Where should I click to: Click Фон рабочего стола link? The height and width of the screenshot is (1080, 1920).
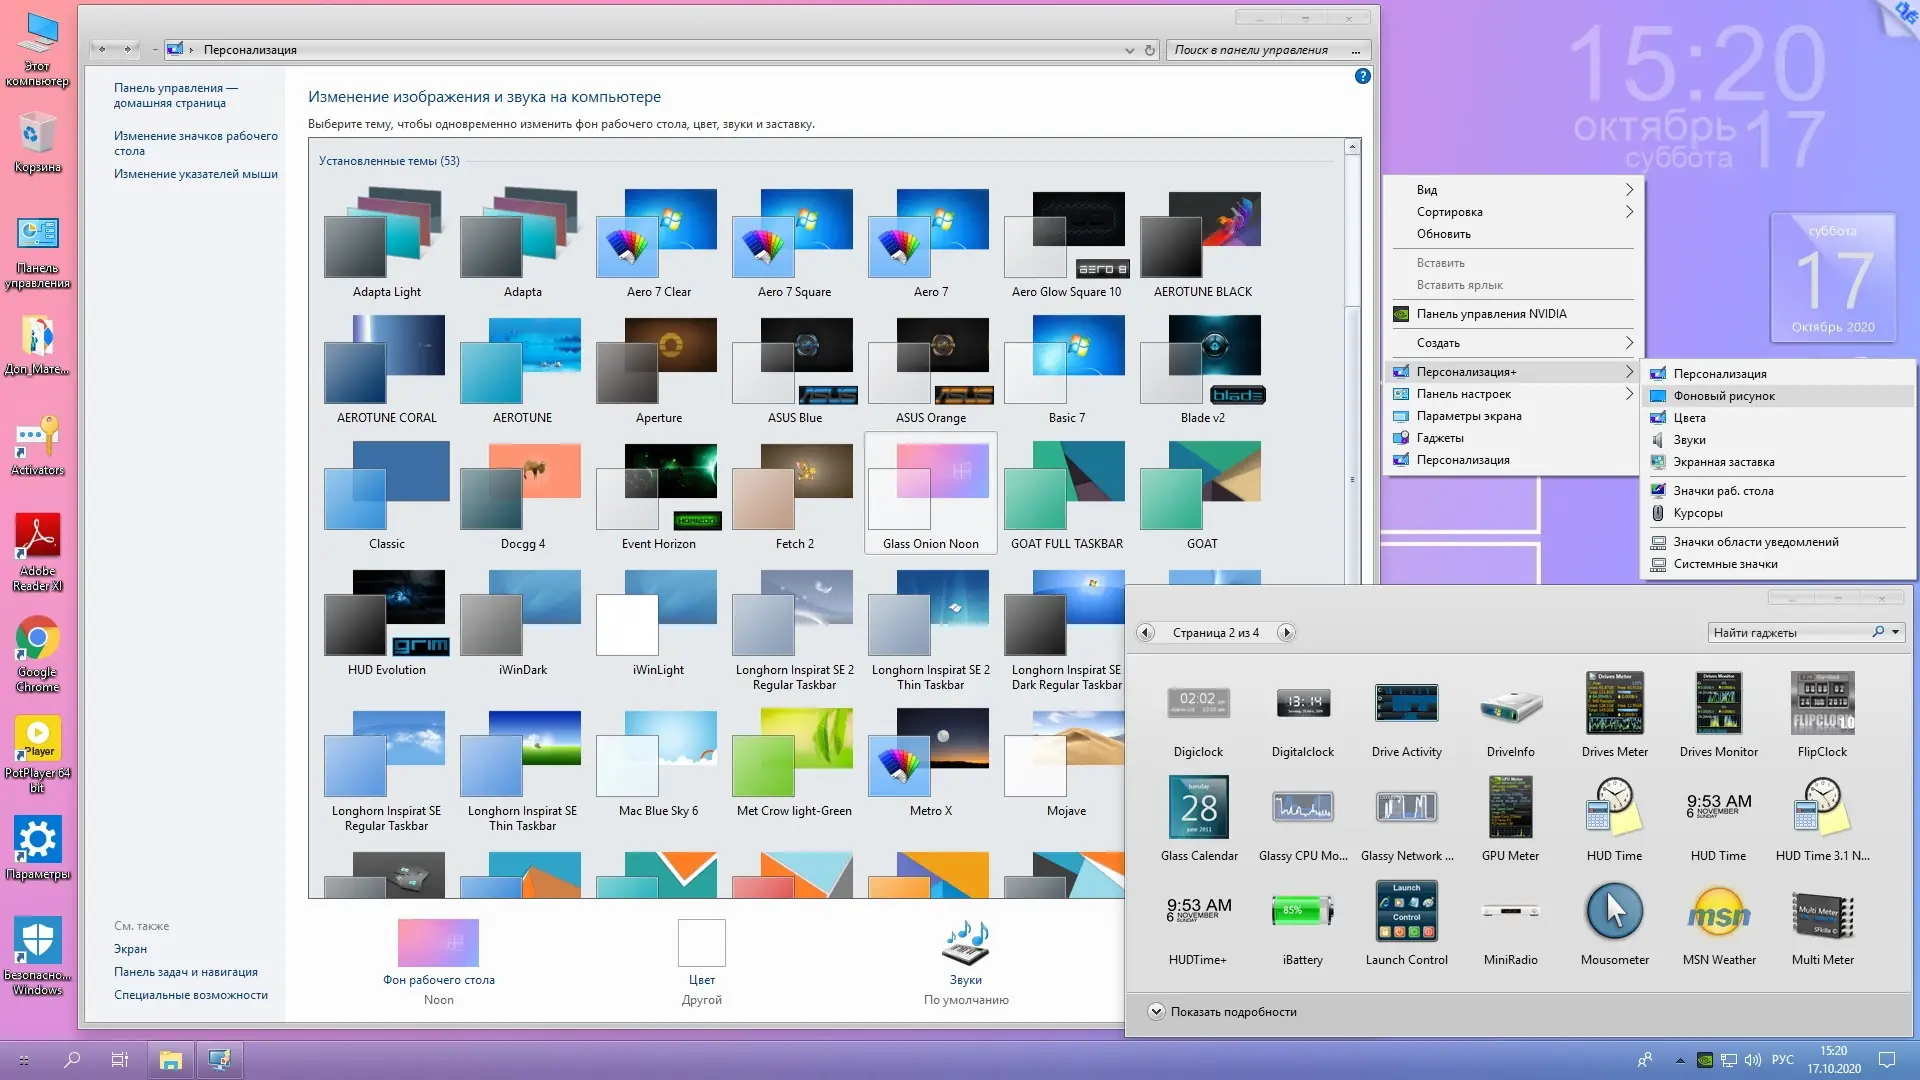click(x=438, y=980)
